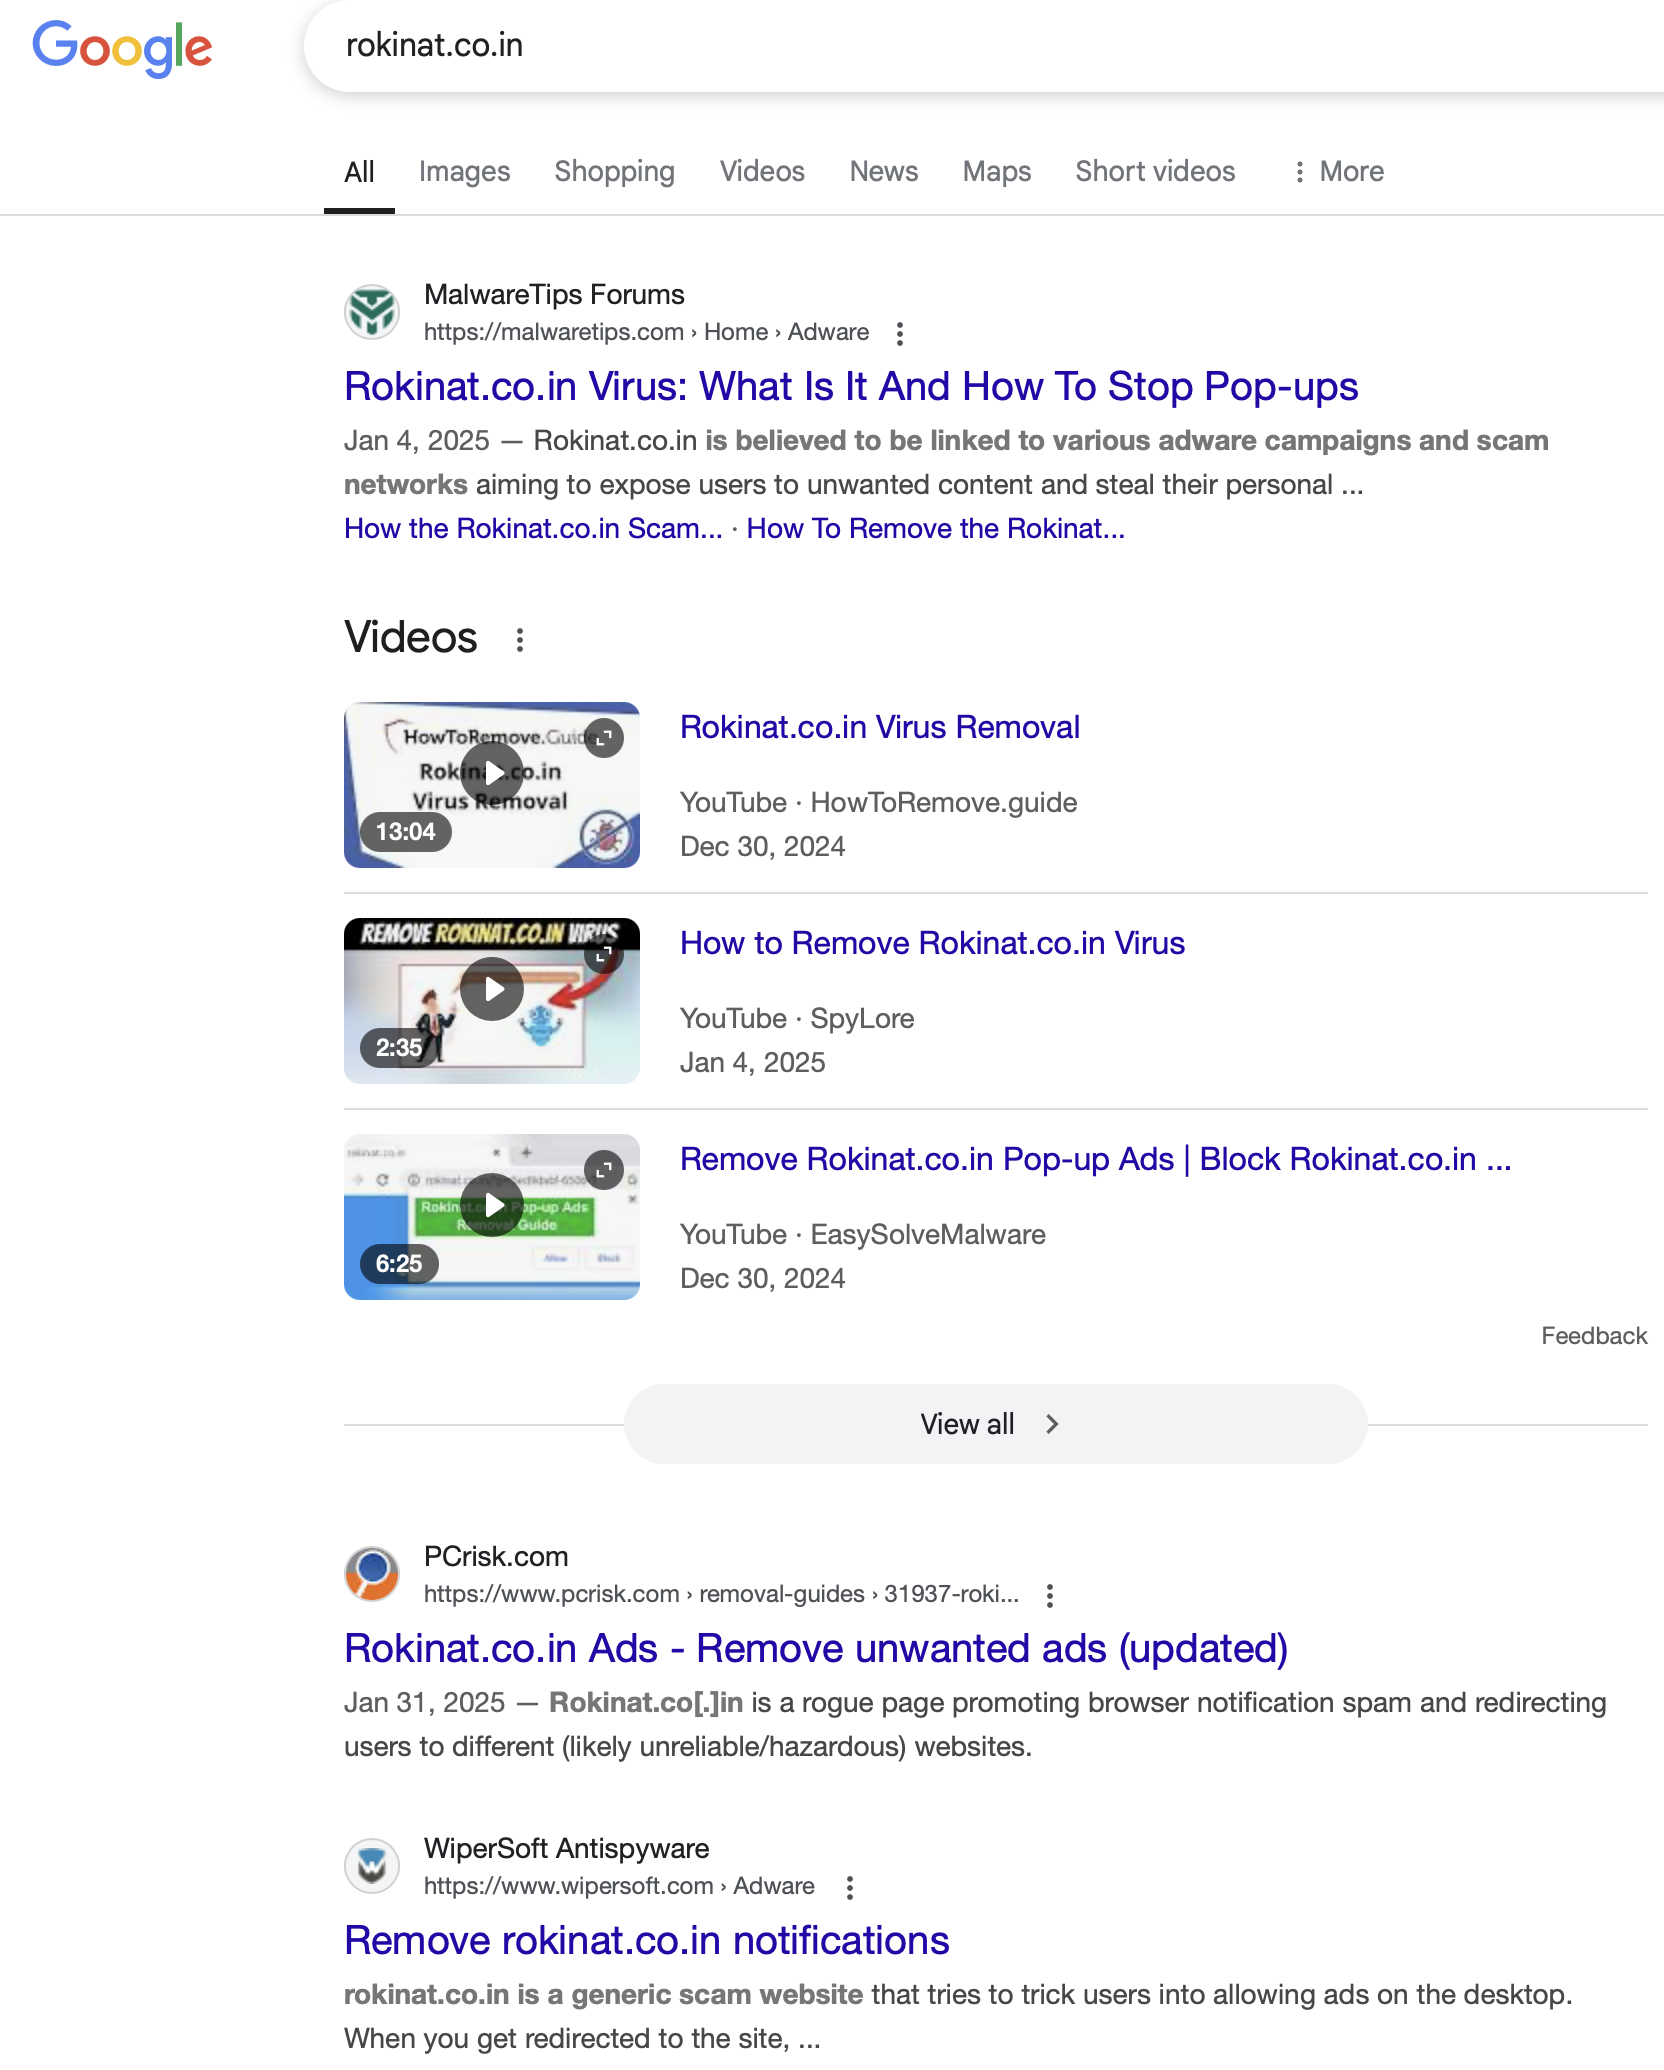This screenshot has height=2070, width=1664.
Task: Click the search box containing rokinat.co.in
Action: coord(984,46)
